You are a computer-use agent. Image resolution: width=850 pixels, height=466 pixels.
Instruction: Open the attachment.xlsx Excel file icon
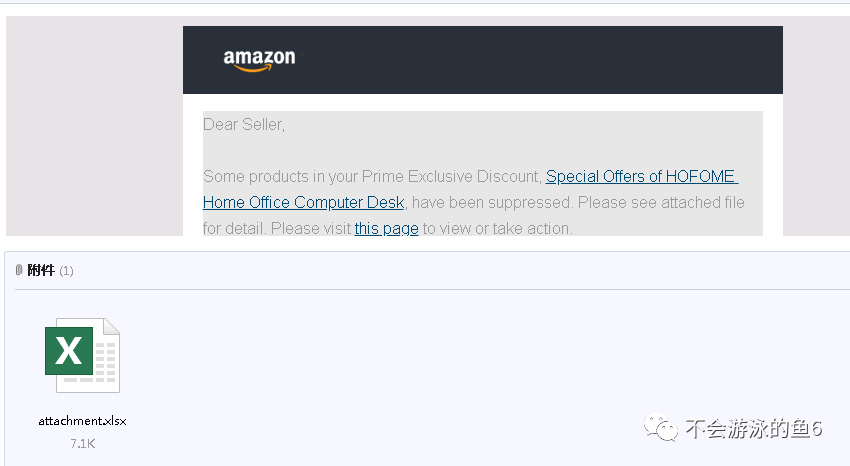[x=82, y=355]
